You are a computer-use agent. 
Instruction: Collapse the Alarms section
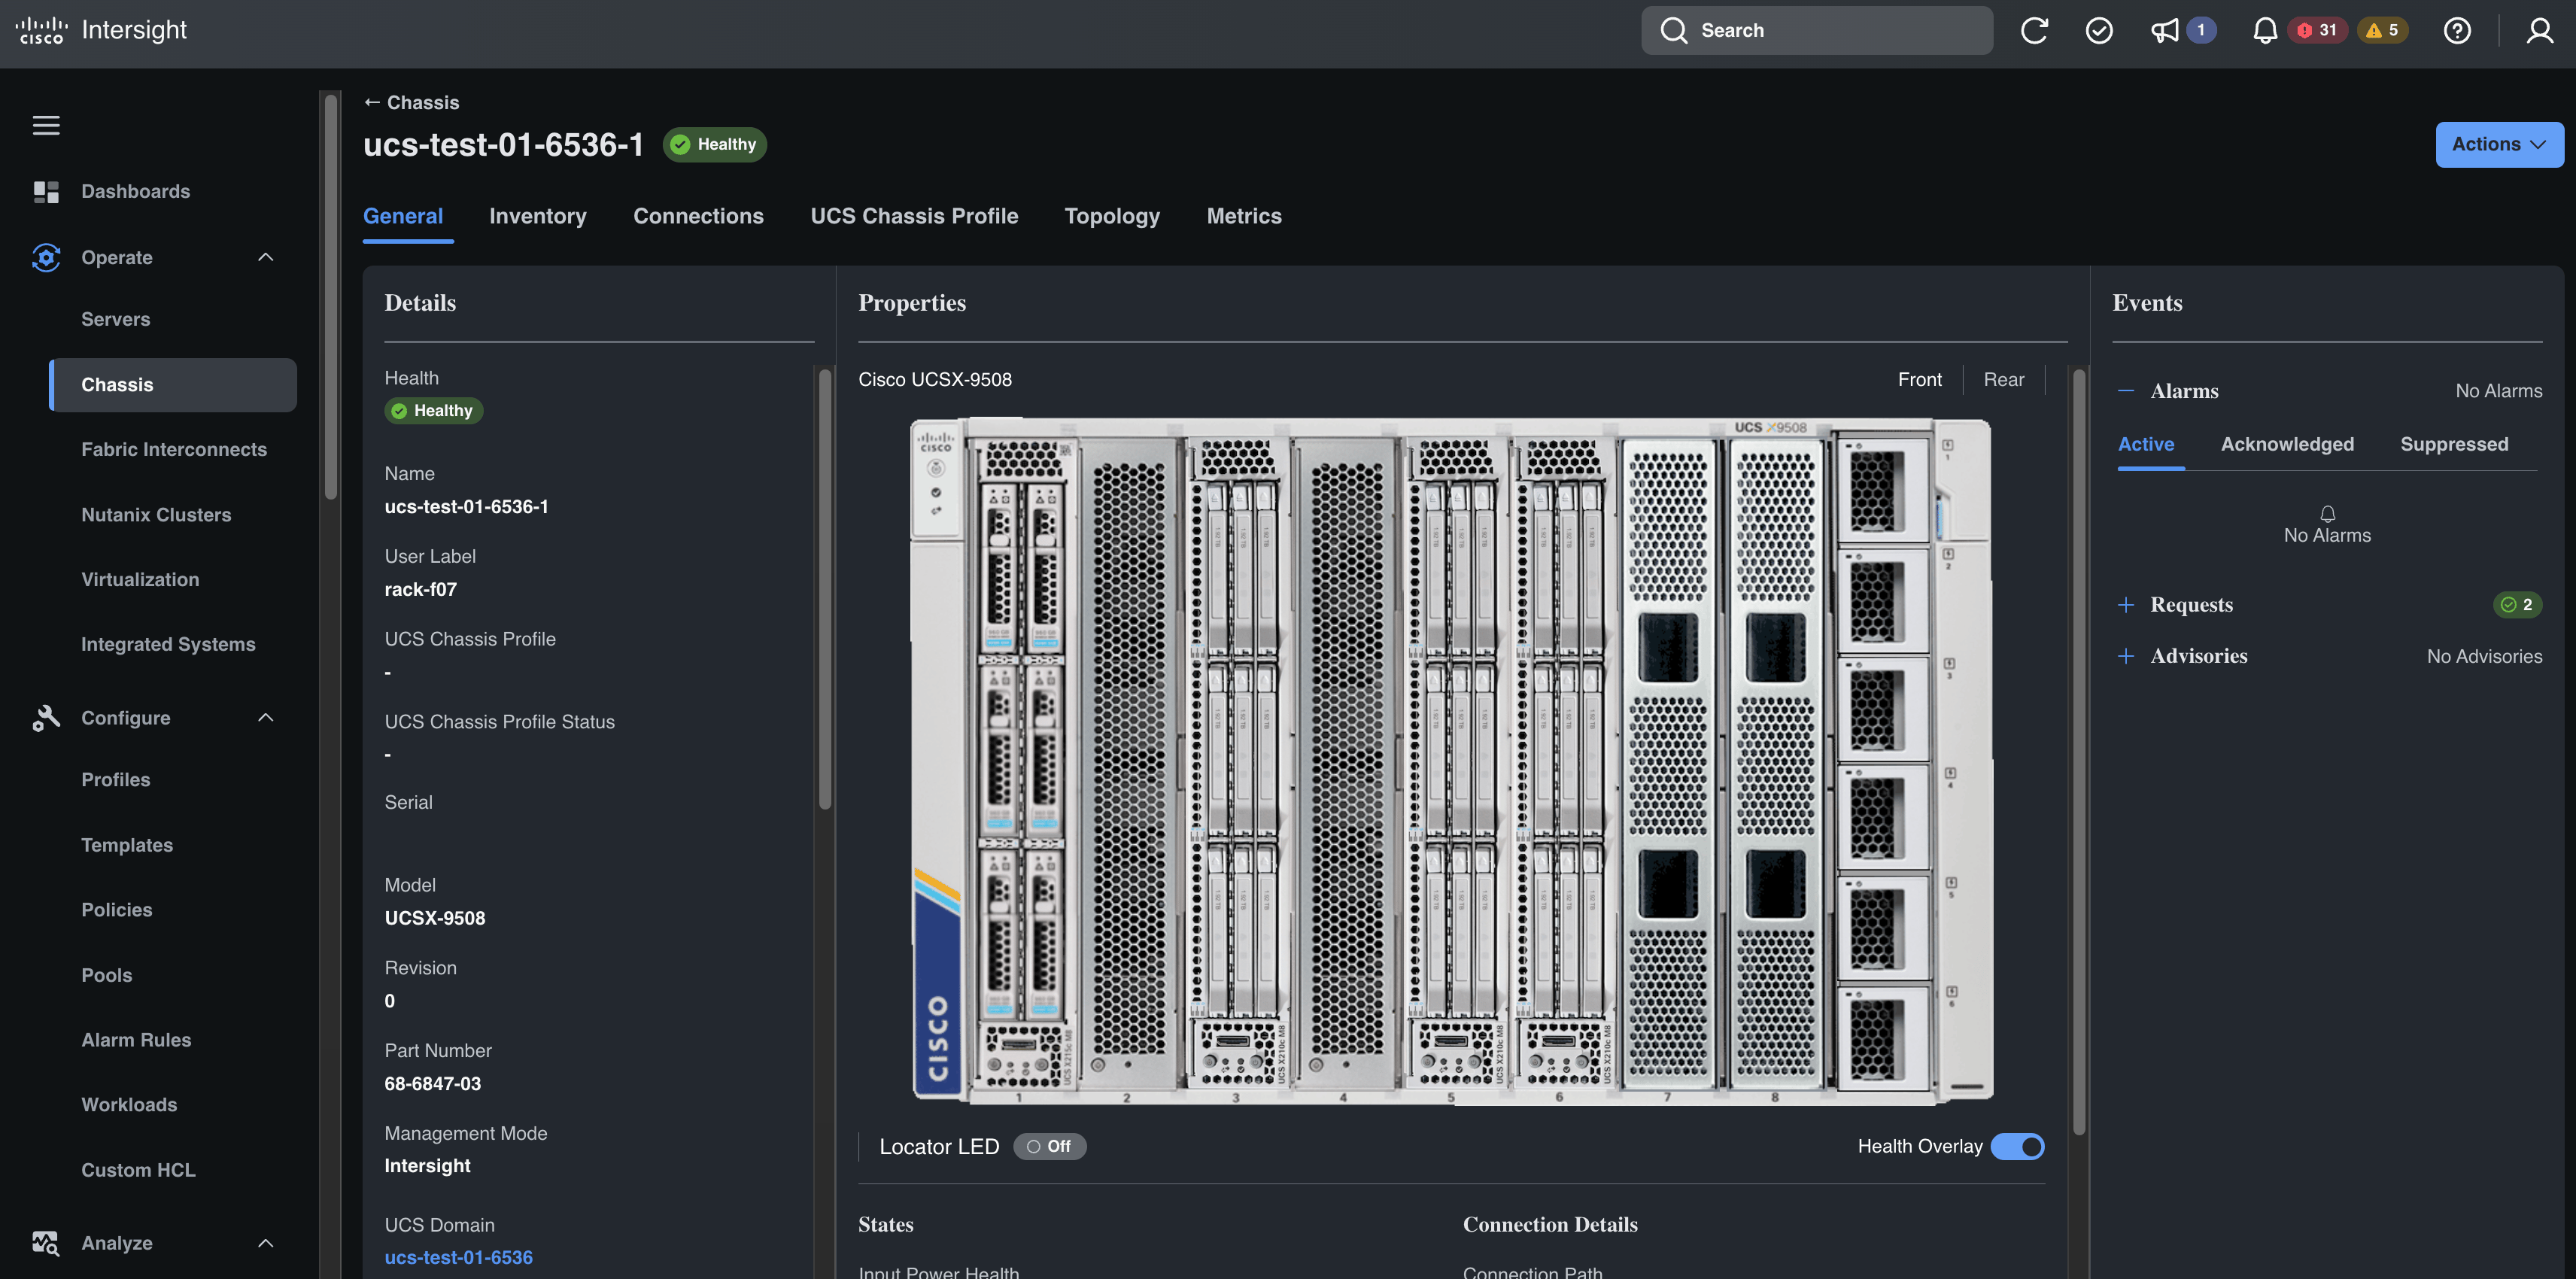tap(2126, 390)
